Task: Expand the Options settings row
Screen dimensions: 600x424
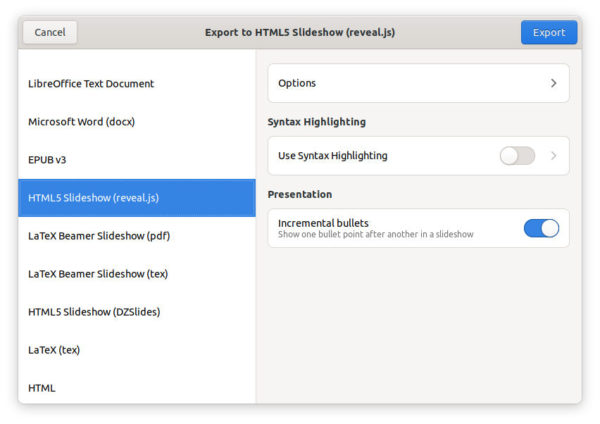Action: click(419, 83)
